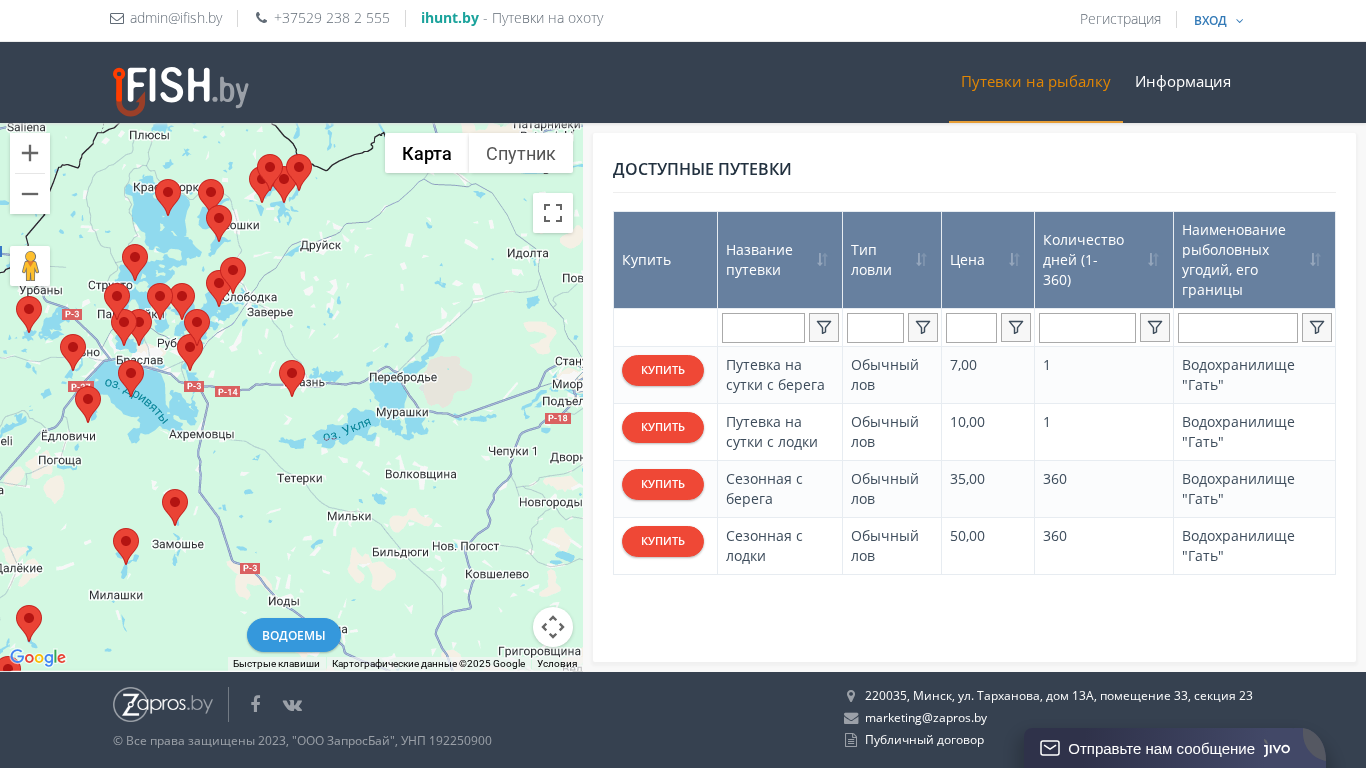The image size is (1366, 768).
Task: Open filter for Наименование рыболовных угодий column
Action: click(1317, 327)
